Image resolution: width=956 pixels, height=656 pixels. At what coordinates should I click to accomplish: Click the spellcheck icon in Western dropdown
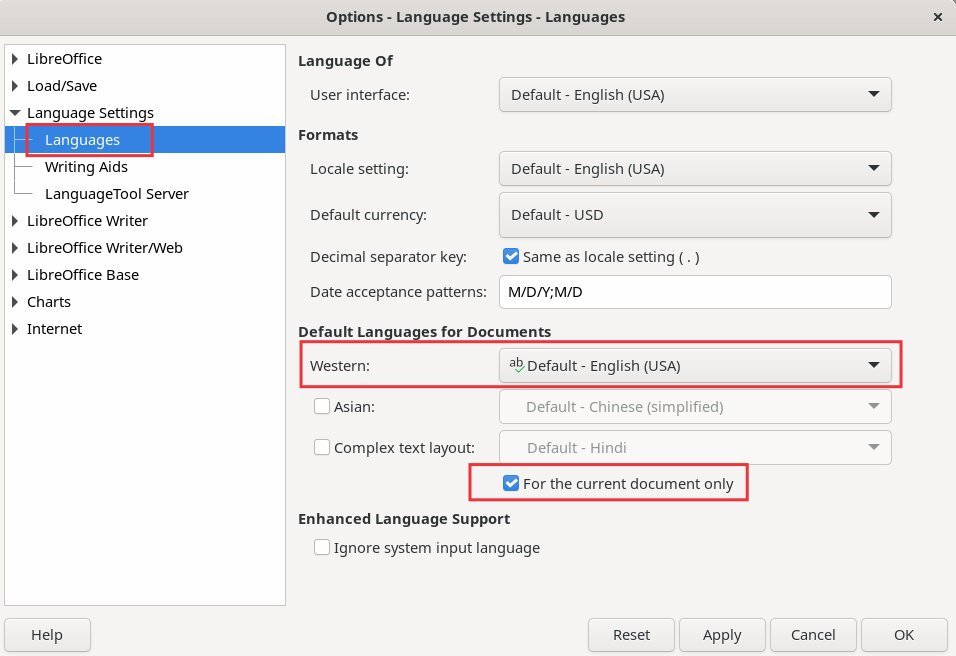516,365
